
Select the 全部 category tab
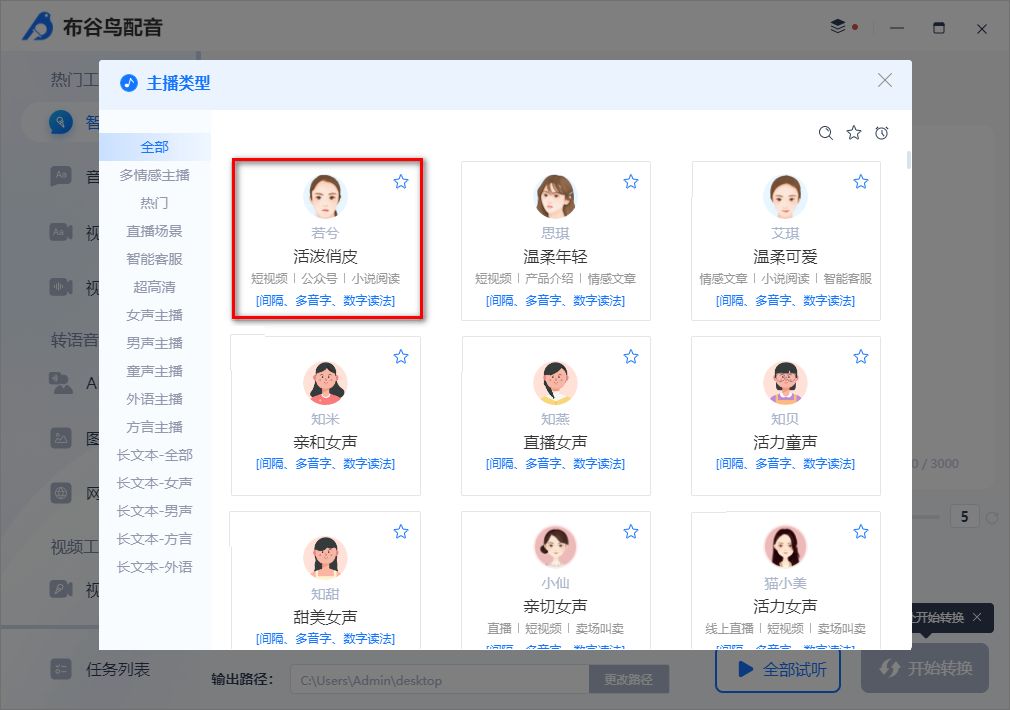155,147
